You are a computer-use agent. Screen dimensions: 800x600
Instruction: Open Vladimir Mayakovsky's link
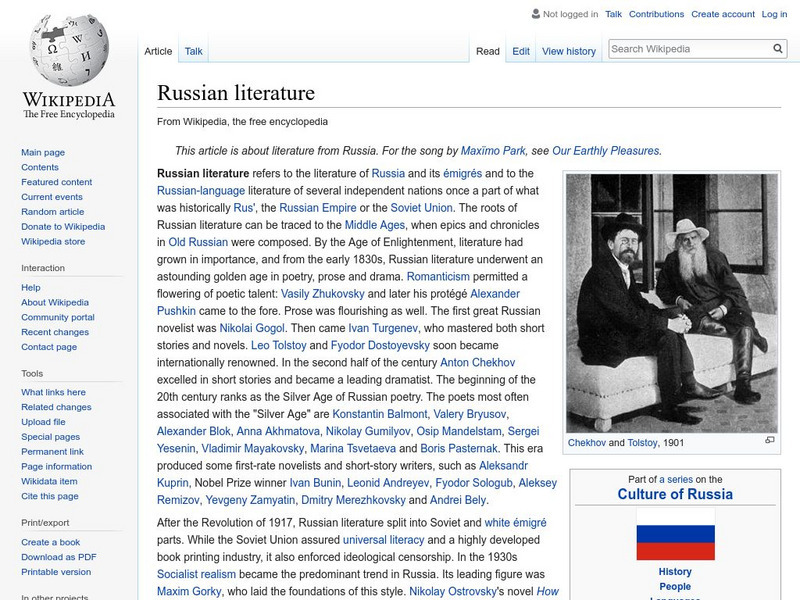253,448
